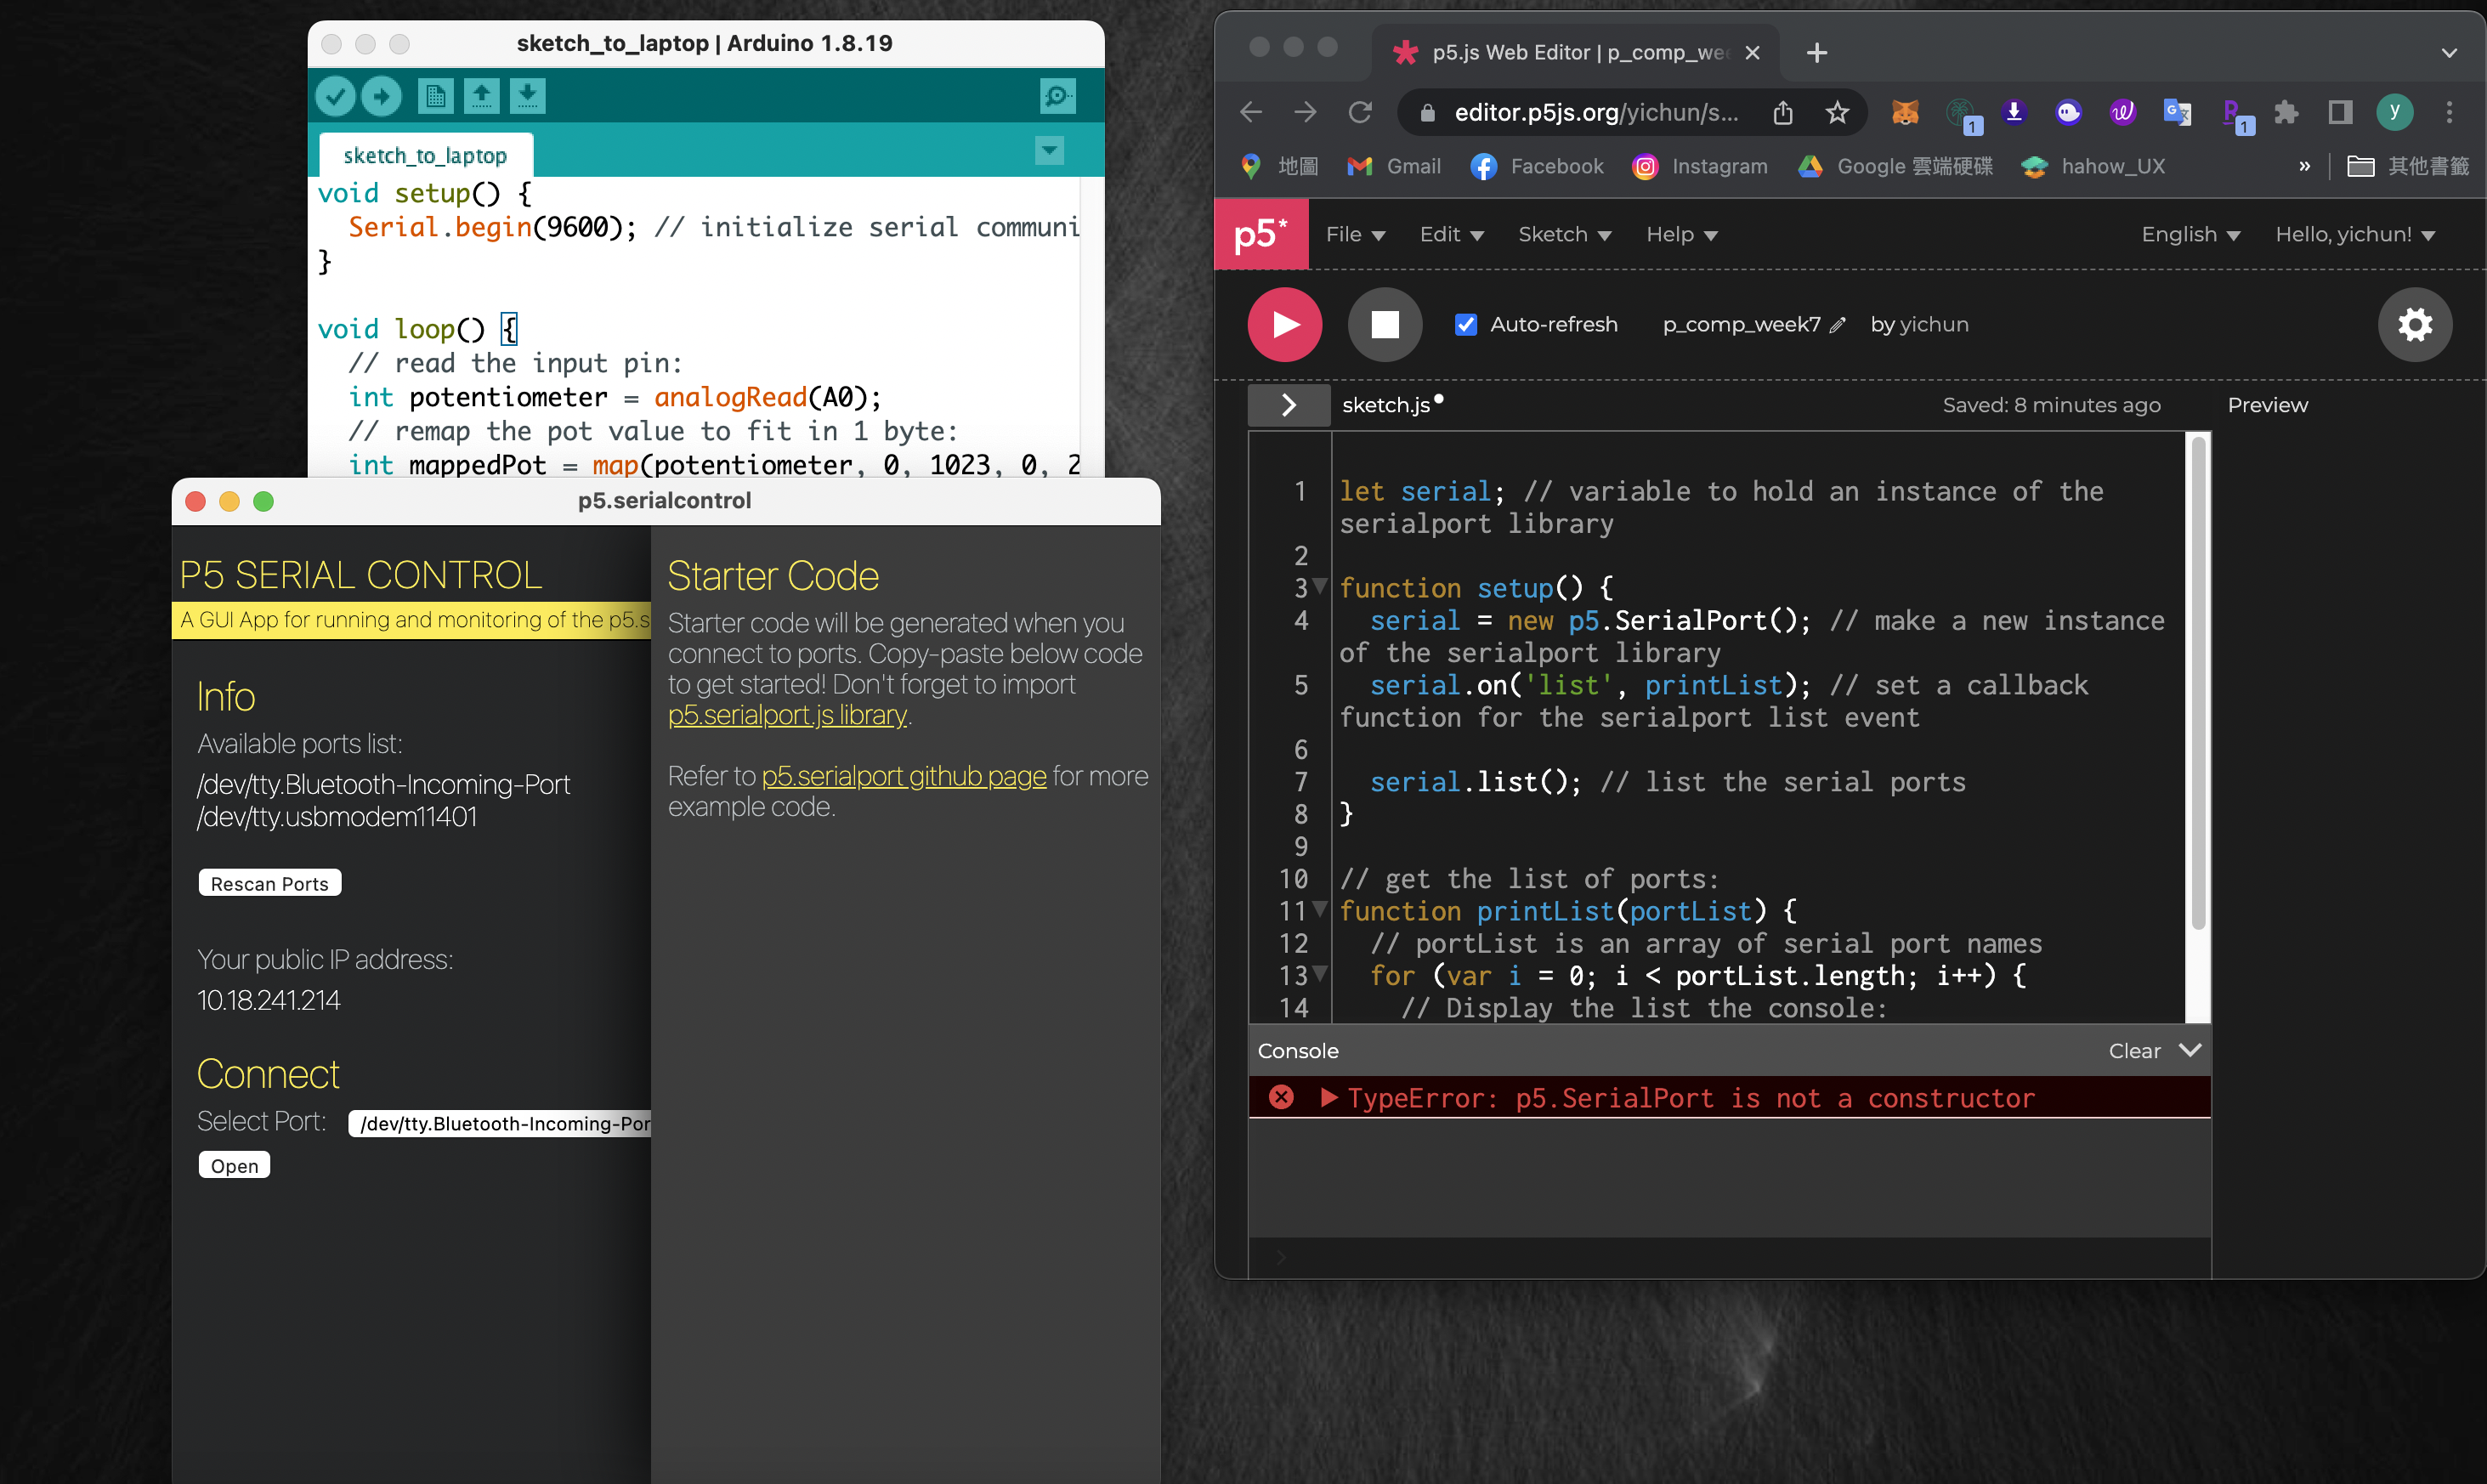The height and width of the screenshot is (1484, 2487).
Task: Bookmark page with star icon
Action: click(x=1837, y=112)
